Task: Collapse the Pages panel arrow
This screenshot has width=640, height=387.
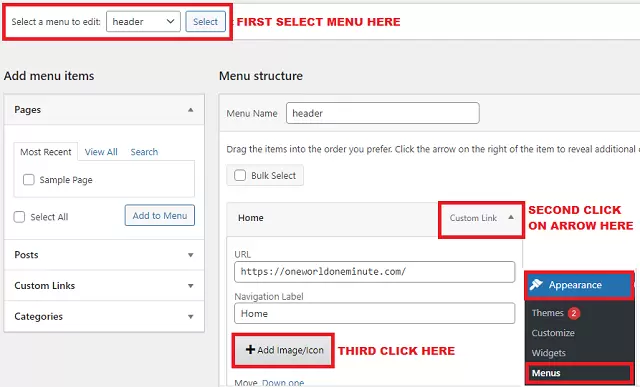Action: (x=190, y=110)
